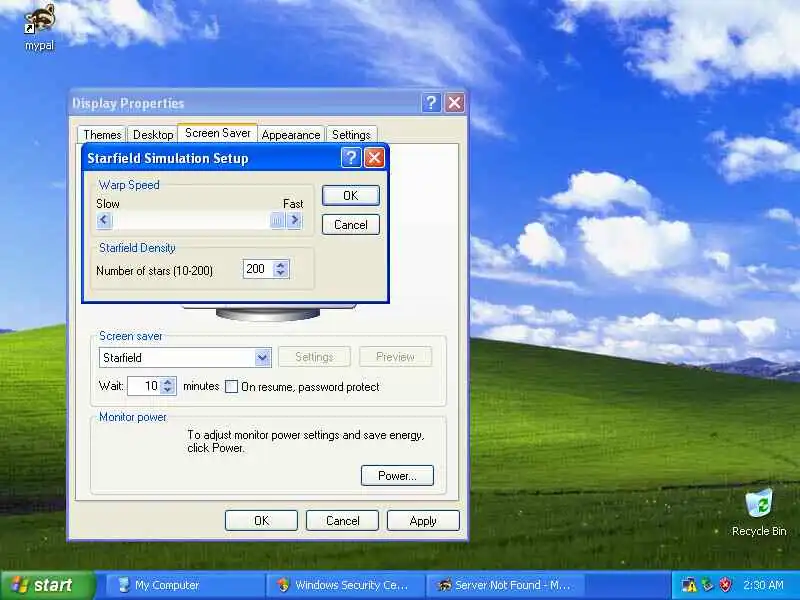This screenshot has width=800, height=600.
Task: Switch to Windows Security Center taskbar item
Action: (x=345, y=585)
